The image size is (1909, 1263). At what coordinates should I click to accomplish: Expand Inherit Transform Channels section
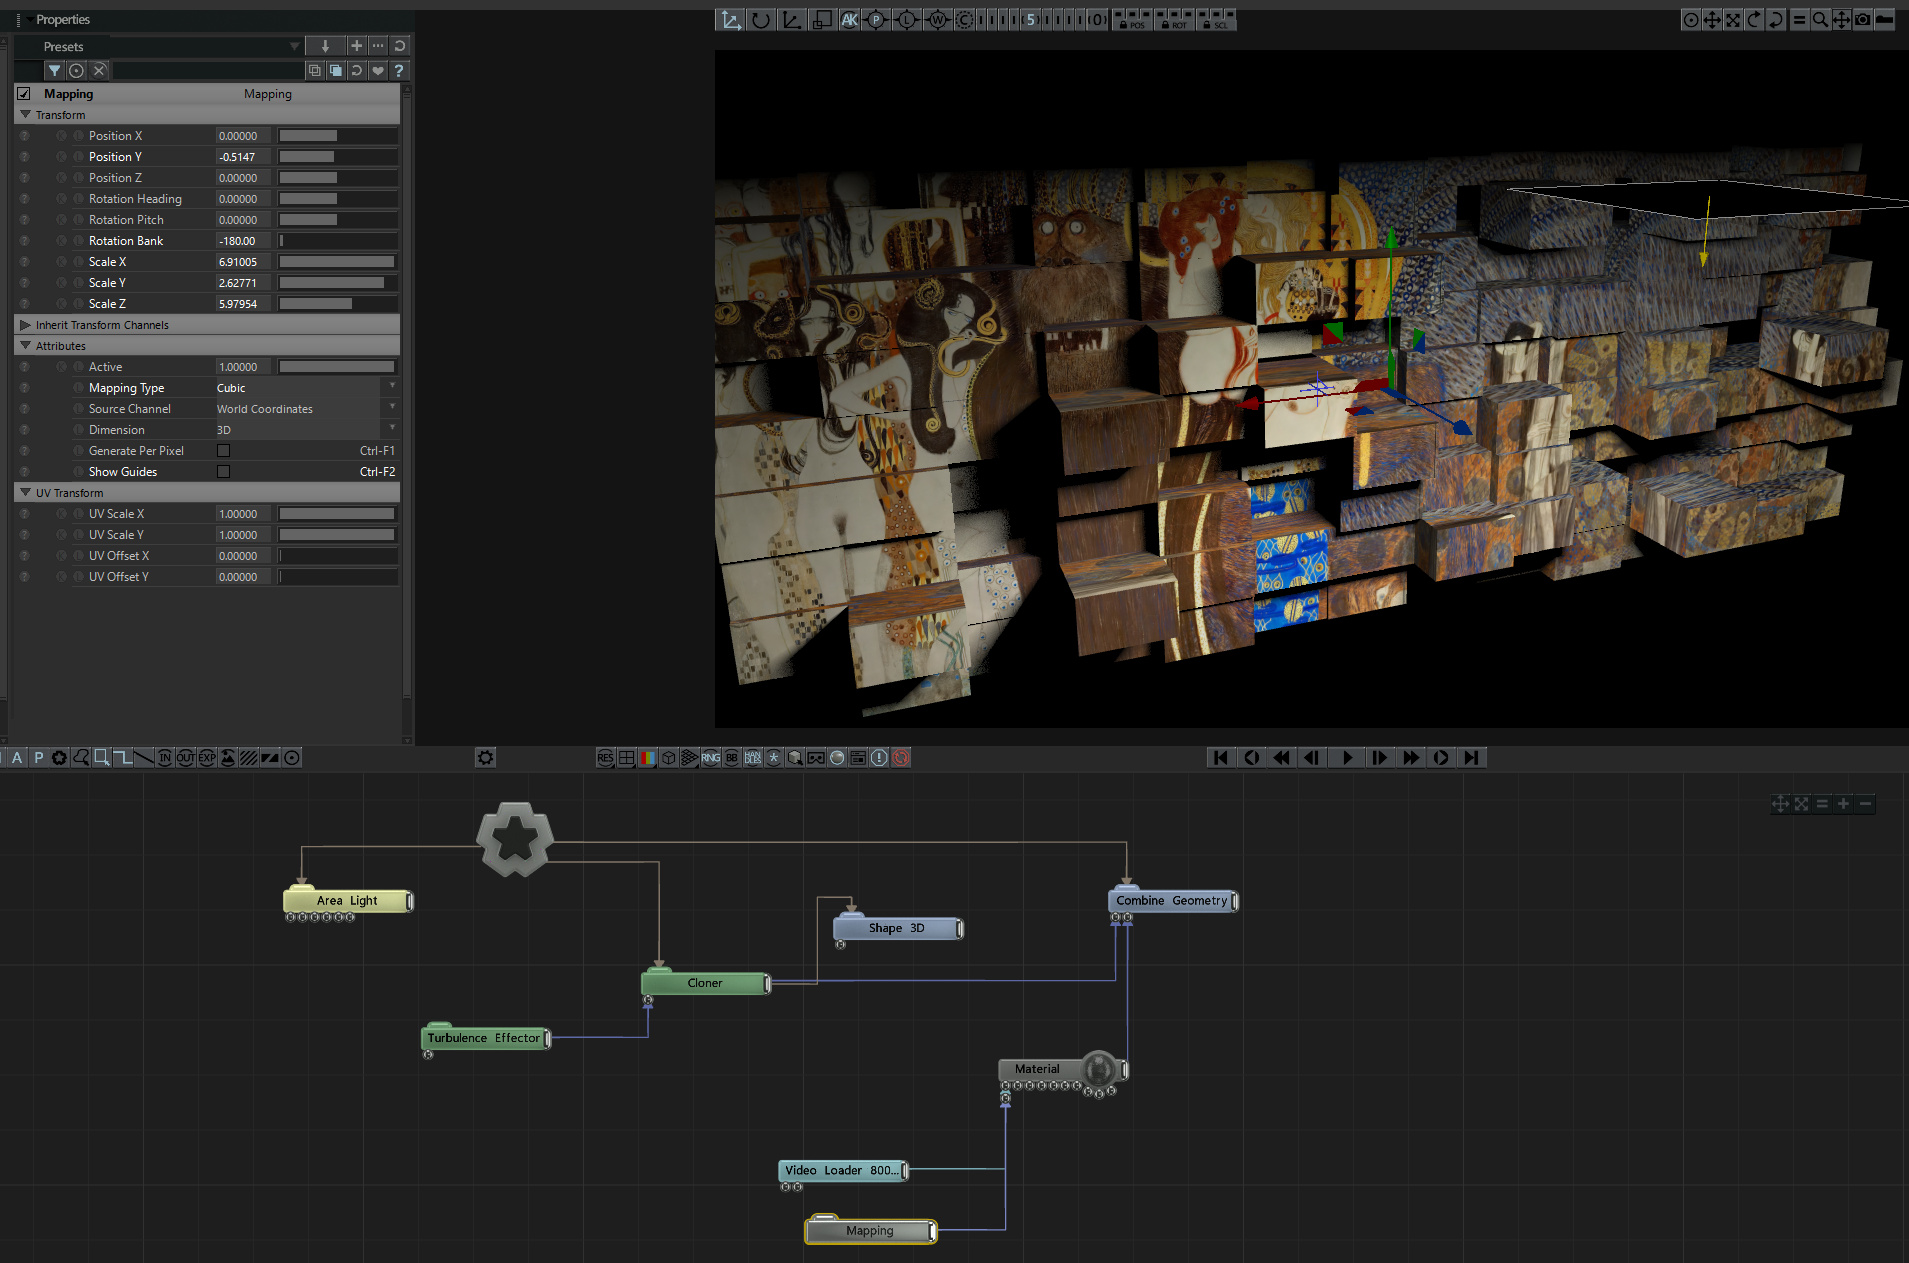pos(26,325)
